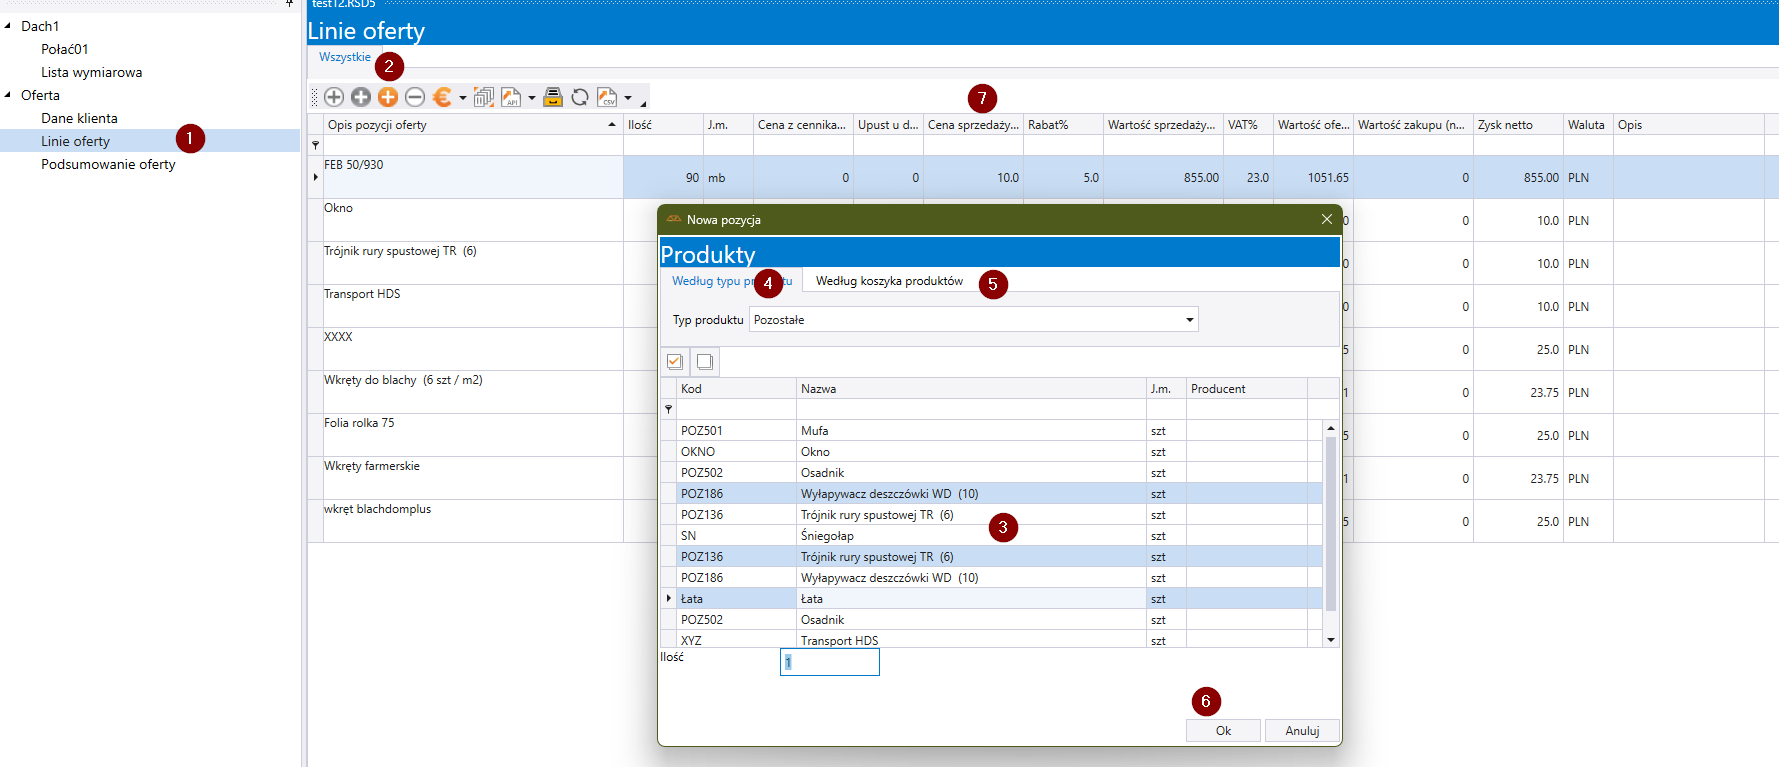Open dropdown arrow next to euro icon
The image size is (1779, 767).
point(463,98)
